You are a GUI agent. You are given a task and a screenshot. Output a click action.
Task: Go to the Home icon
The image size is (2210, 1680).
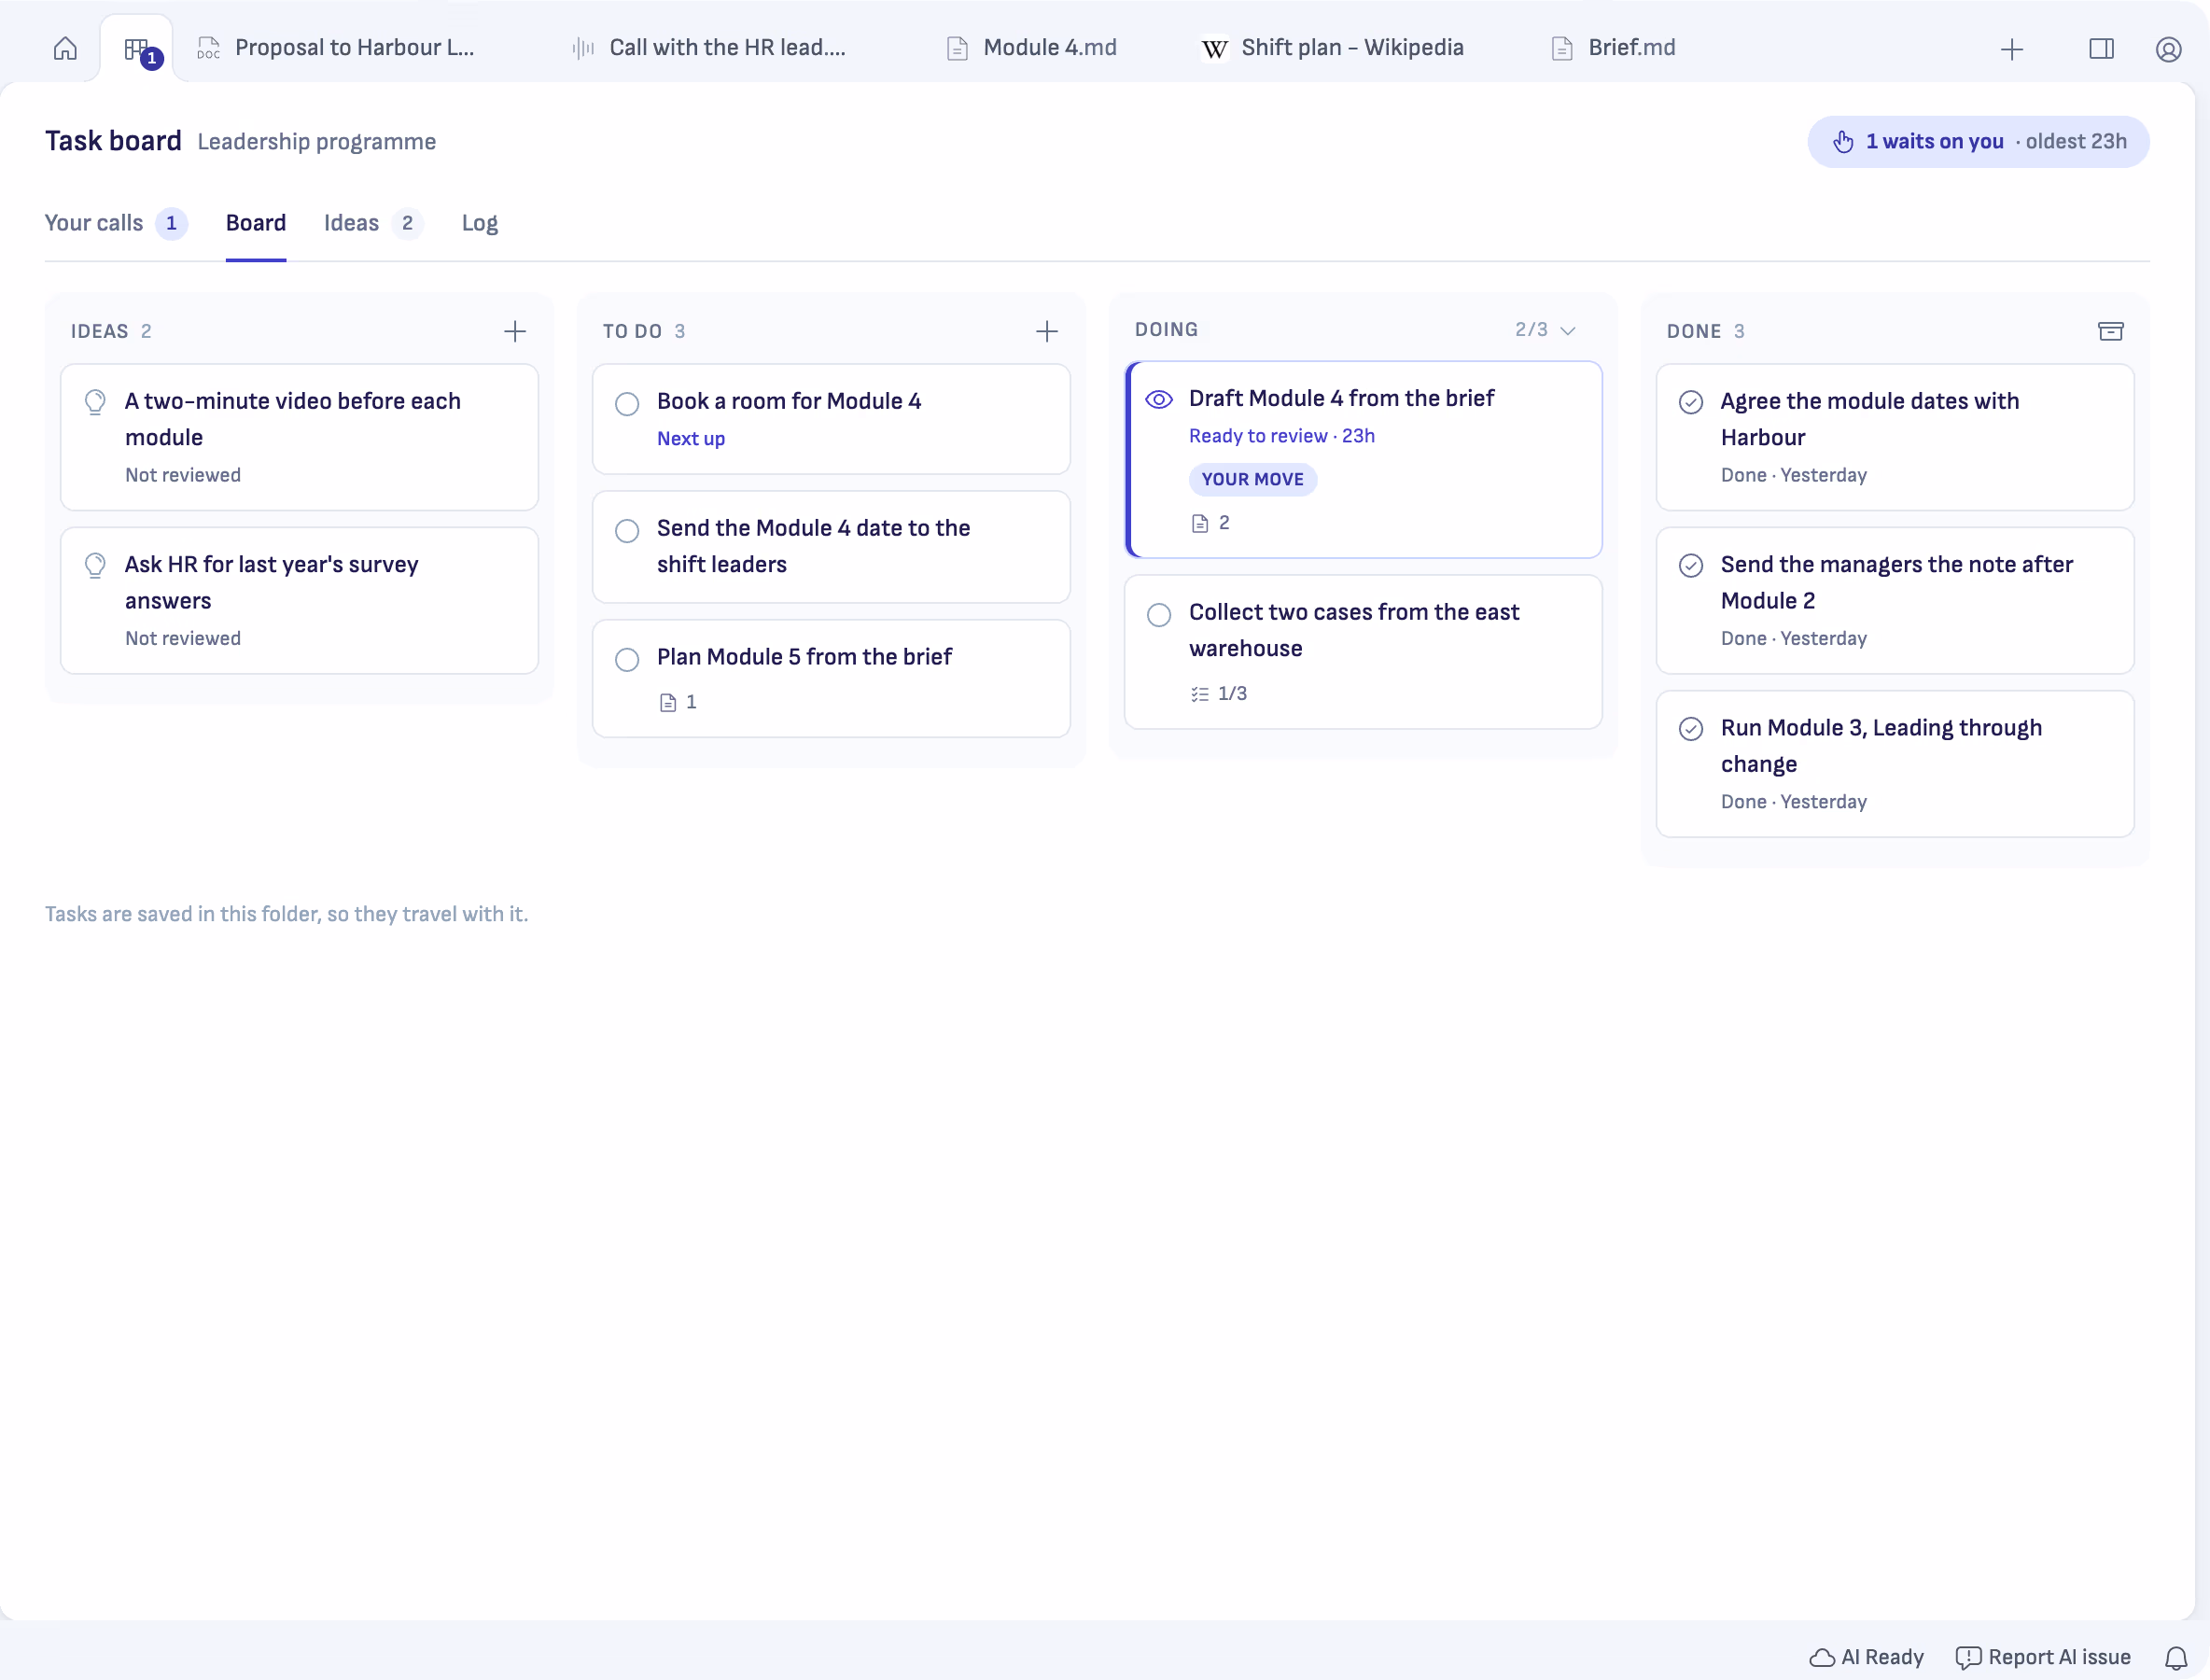coord(65,48)
